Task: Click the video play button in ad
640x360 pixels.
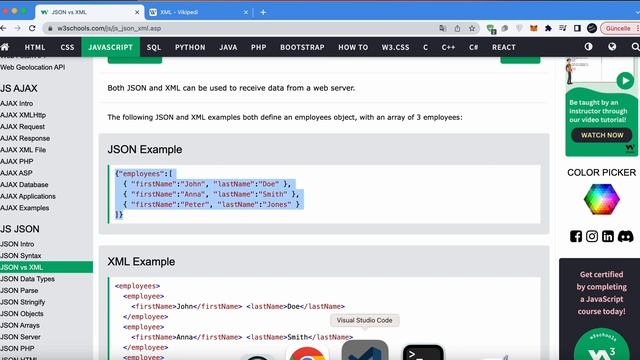Action: point(625,81)
